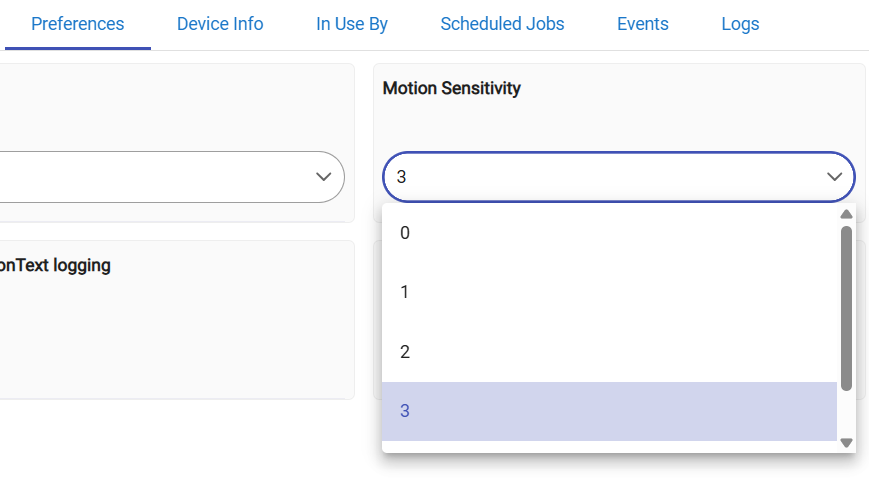Click the Motion Sensitivity combo box showing 3
This screenshot has height=487, width=869.
coord(600,177)
